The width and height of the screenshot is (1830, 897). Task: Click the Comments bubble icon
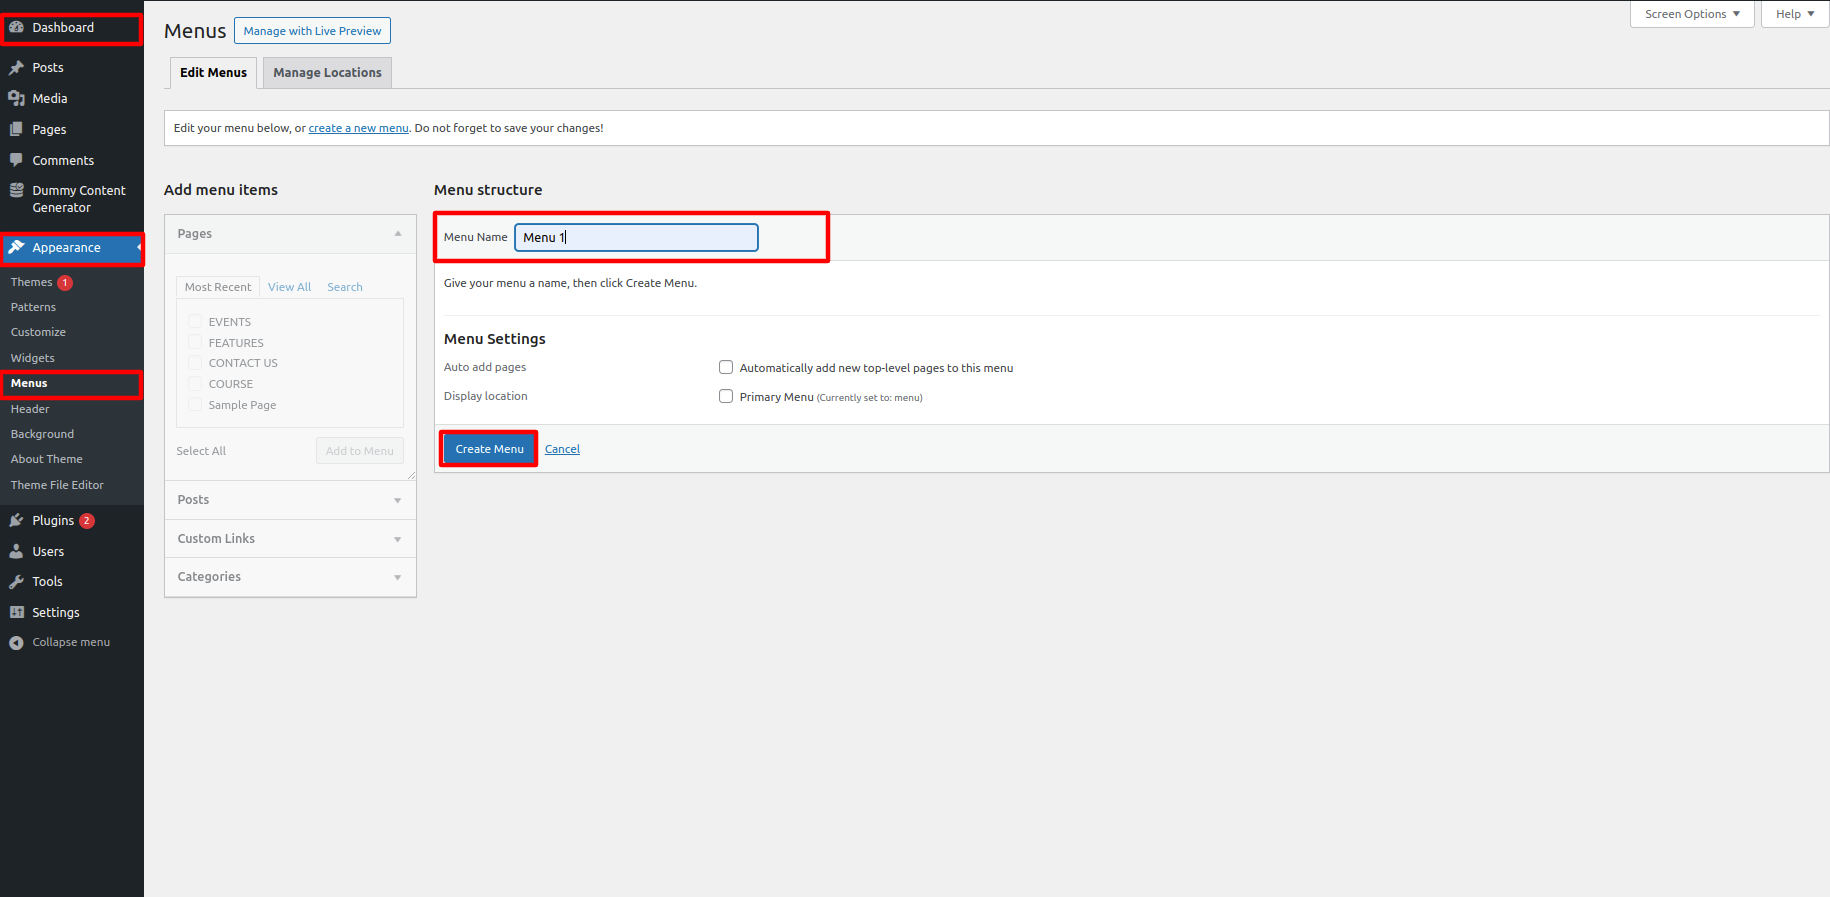click(17, 160)
